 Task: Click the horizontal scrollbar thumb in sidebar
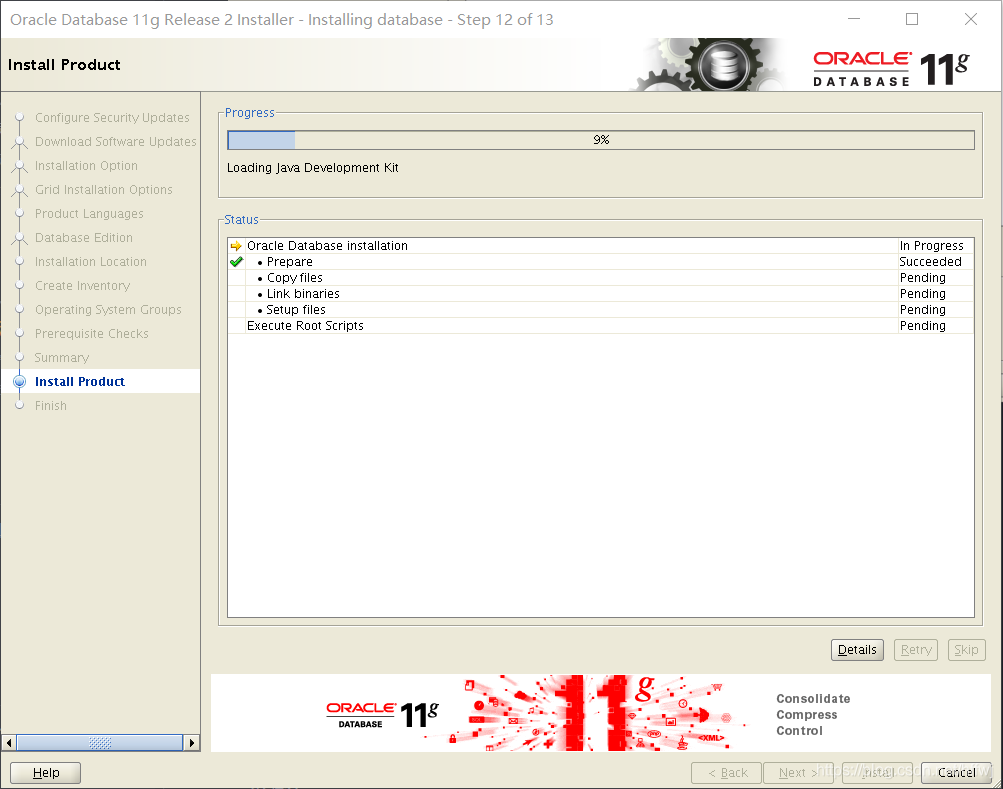(100, 743)
